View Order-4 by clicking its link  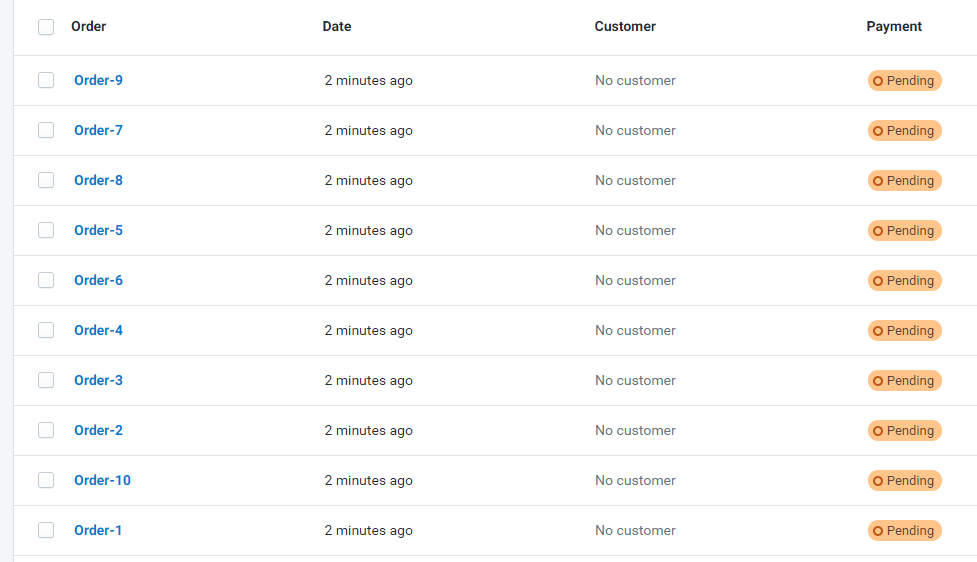pos(98,330)
